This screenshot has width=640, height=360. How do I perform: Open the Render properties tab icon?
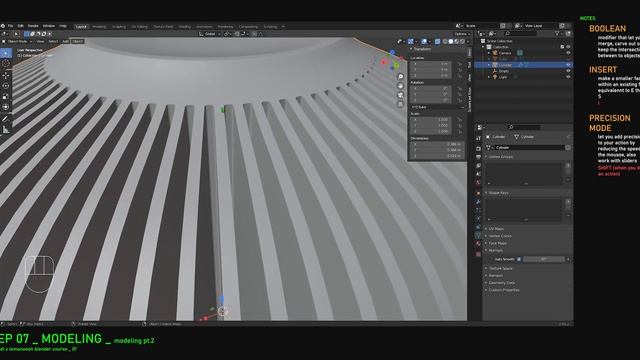click(478, 149)
